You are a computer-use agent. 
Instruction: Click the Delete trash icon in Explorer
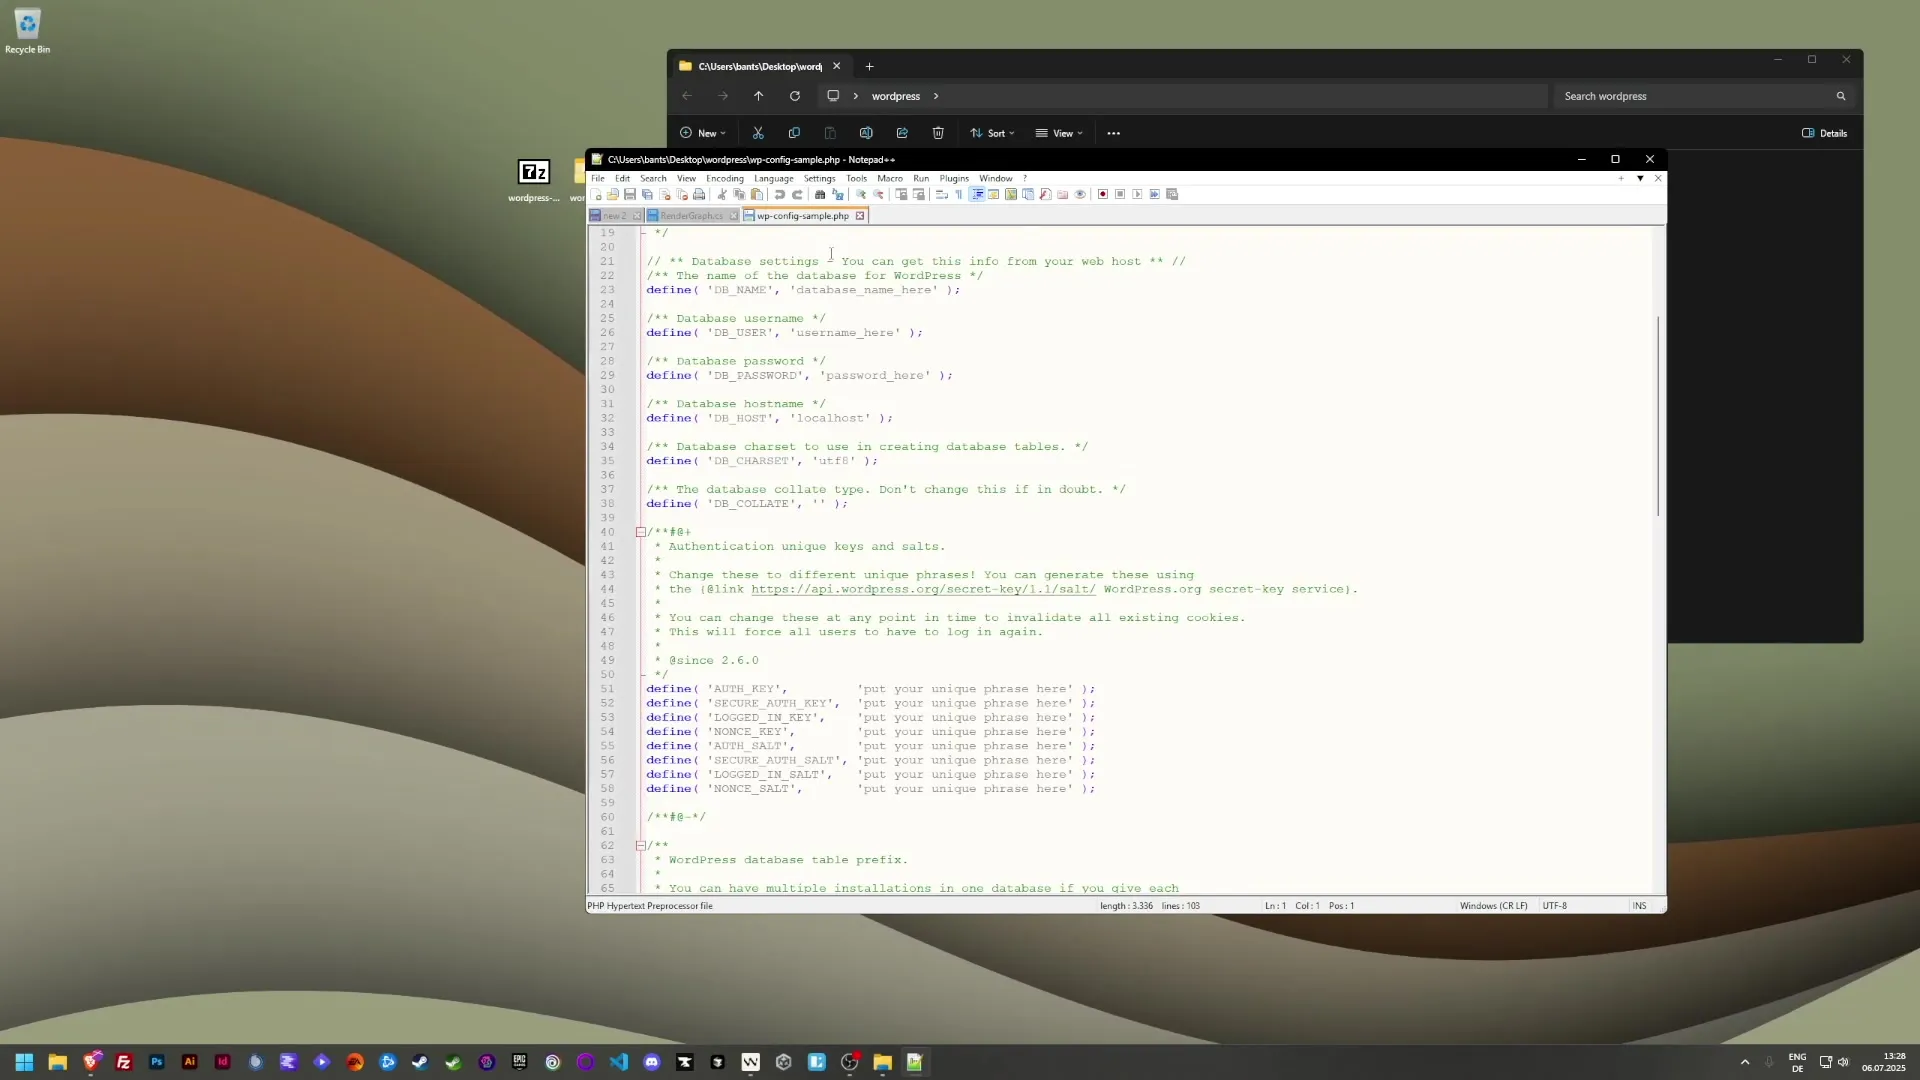click(938, 133)
